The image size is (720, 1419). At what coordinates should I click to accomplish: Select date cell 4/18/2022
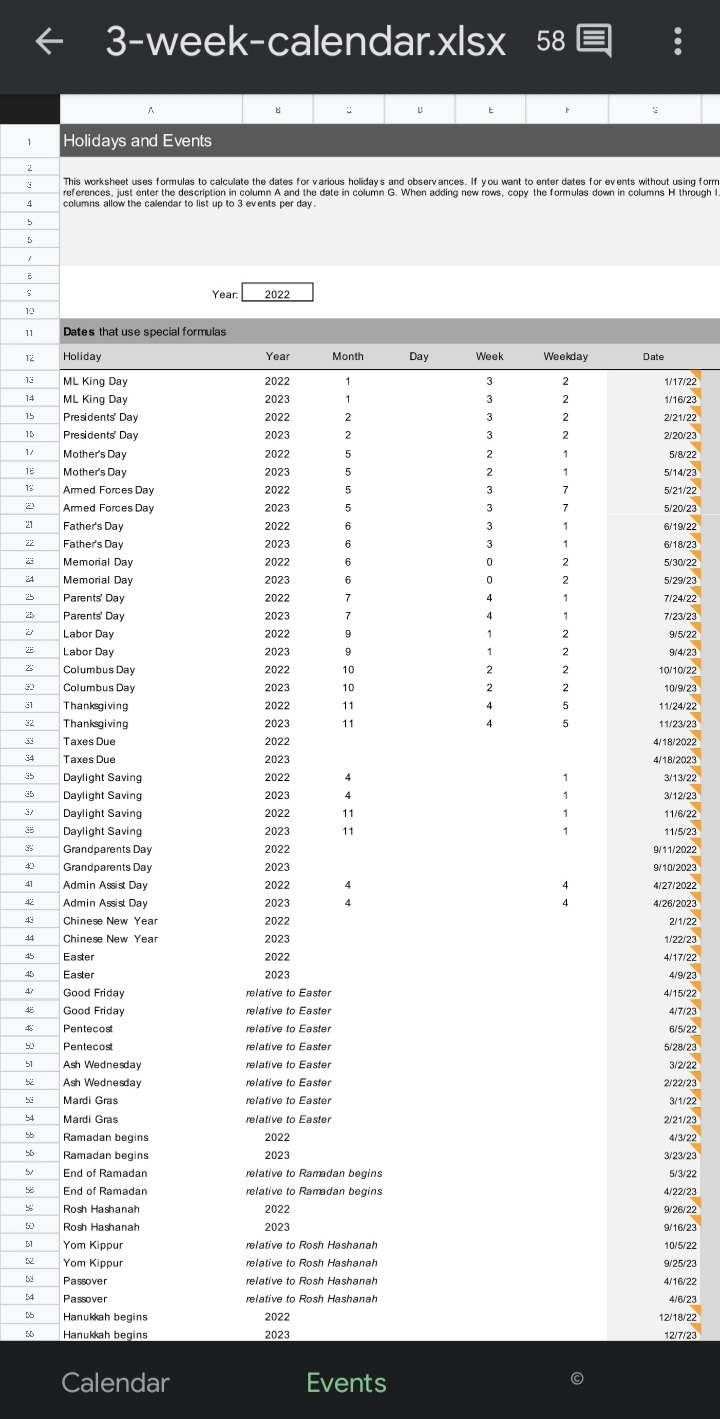point(655,741)
